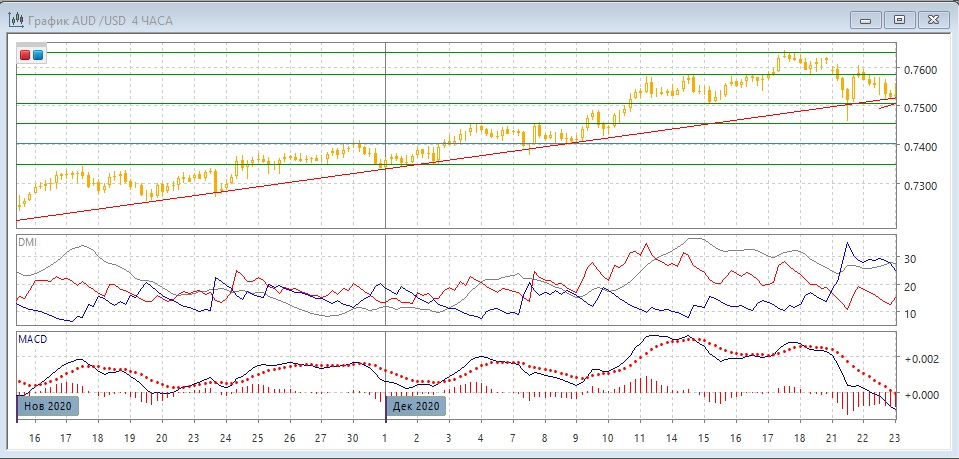Select the MACD indicator label
Viewport: 959px width, 459px height.
33,339
